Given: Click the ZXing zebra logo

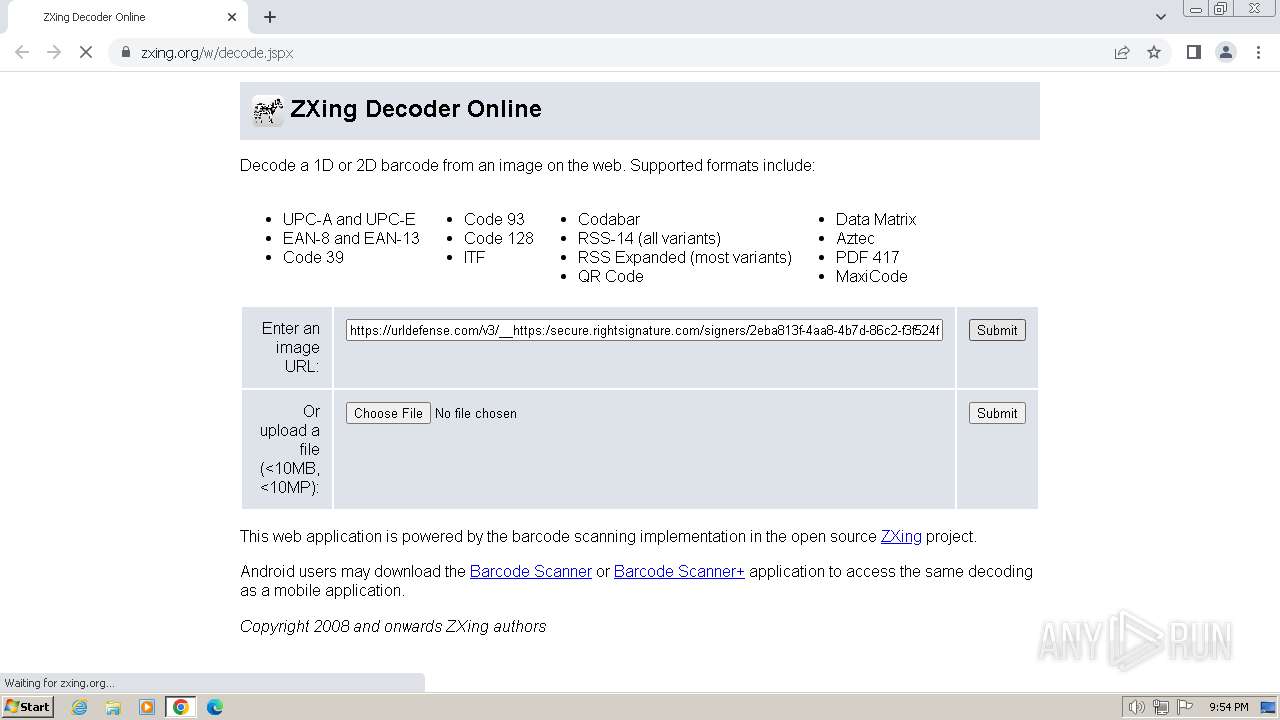Looking at the screenshot, I should (267, 110).
